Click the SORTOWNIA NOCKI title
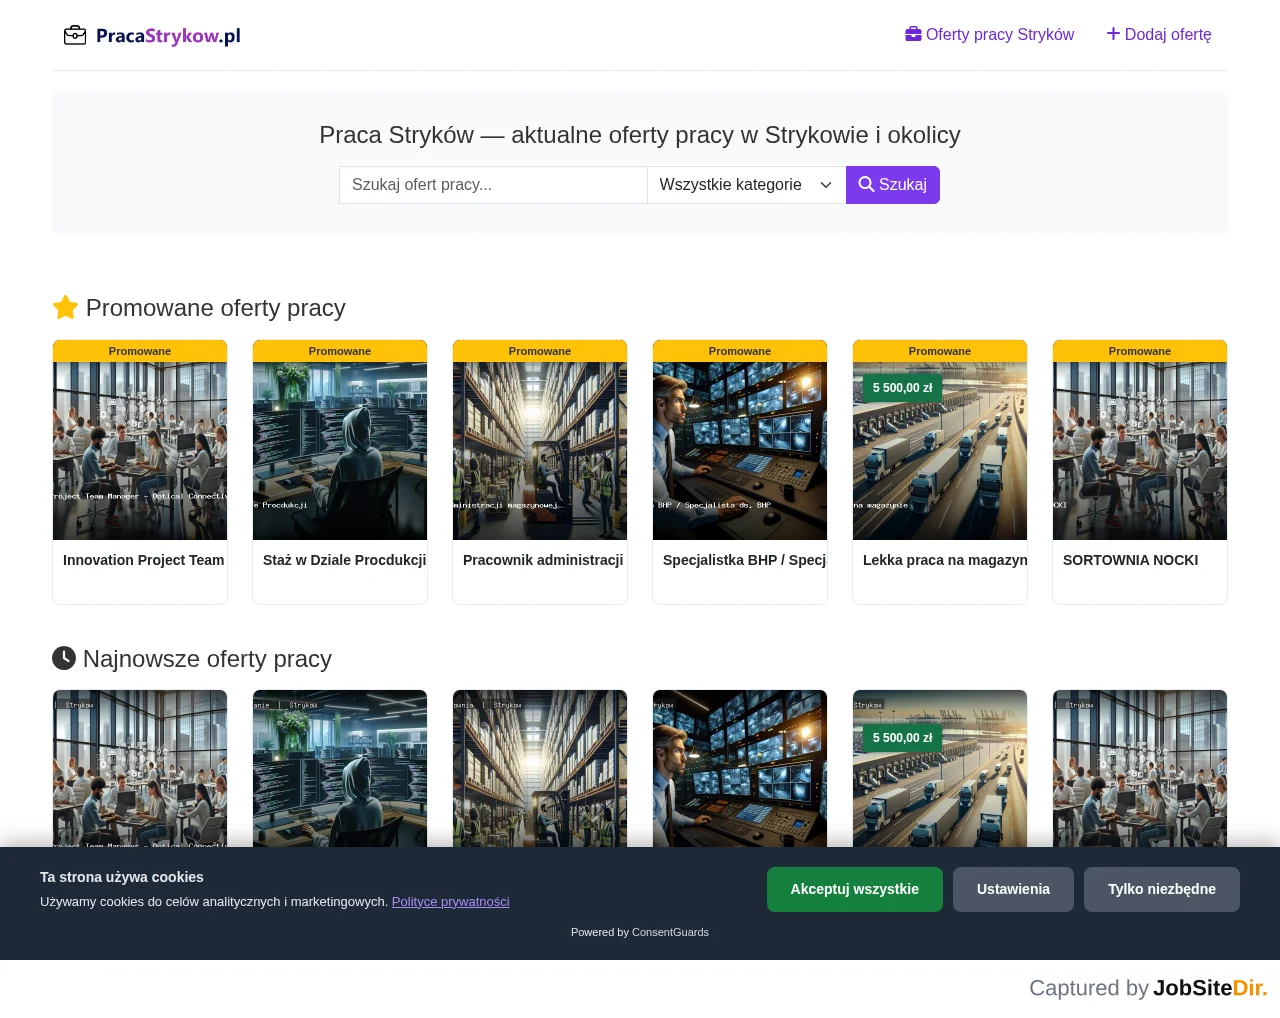The image size is (1280, 1018). coord(1131,560)
